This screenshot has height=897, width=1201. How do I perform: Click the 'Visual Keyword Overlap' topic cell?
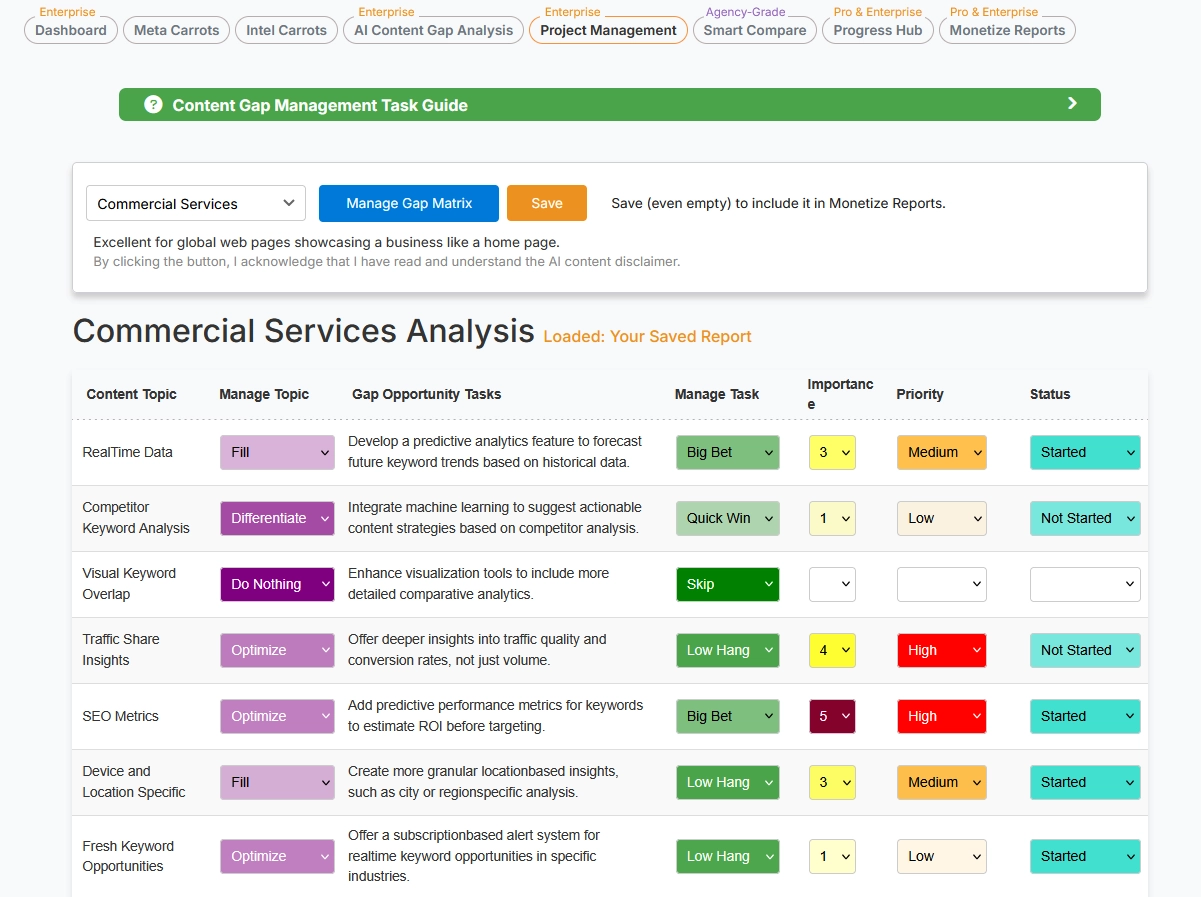[x=129, y=584]
